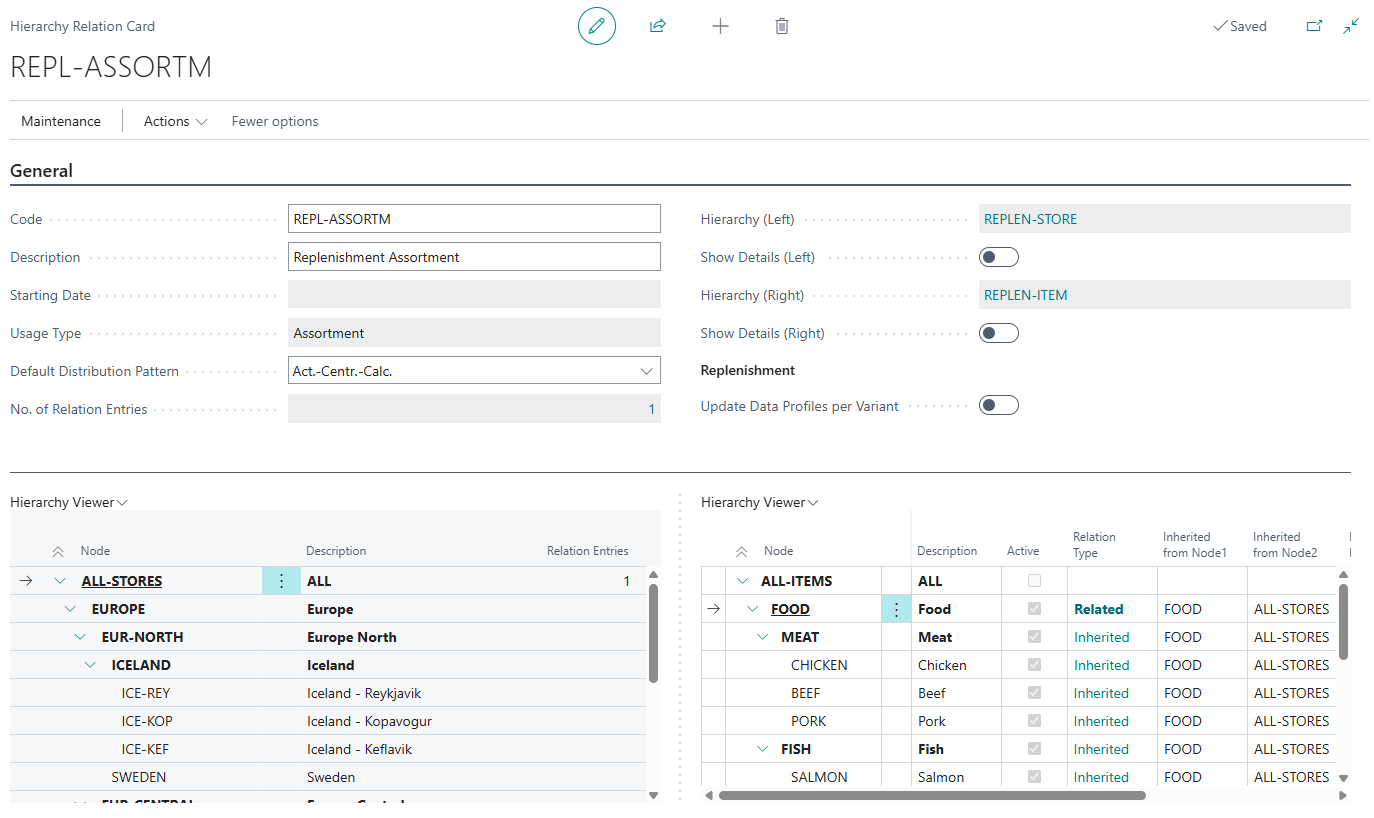
Task: Toggle Show Details (Left) switch
Action: [x=998, y=257]
